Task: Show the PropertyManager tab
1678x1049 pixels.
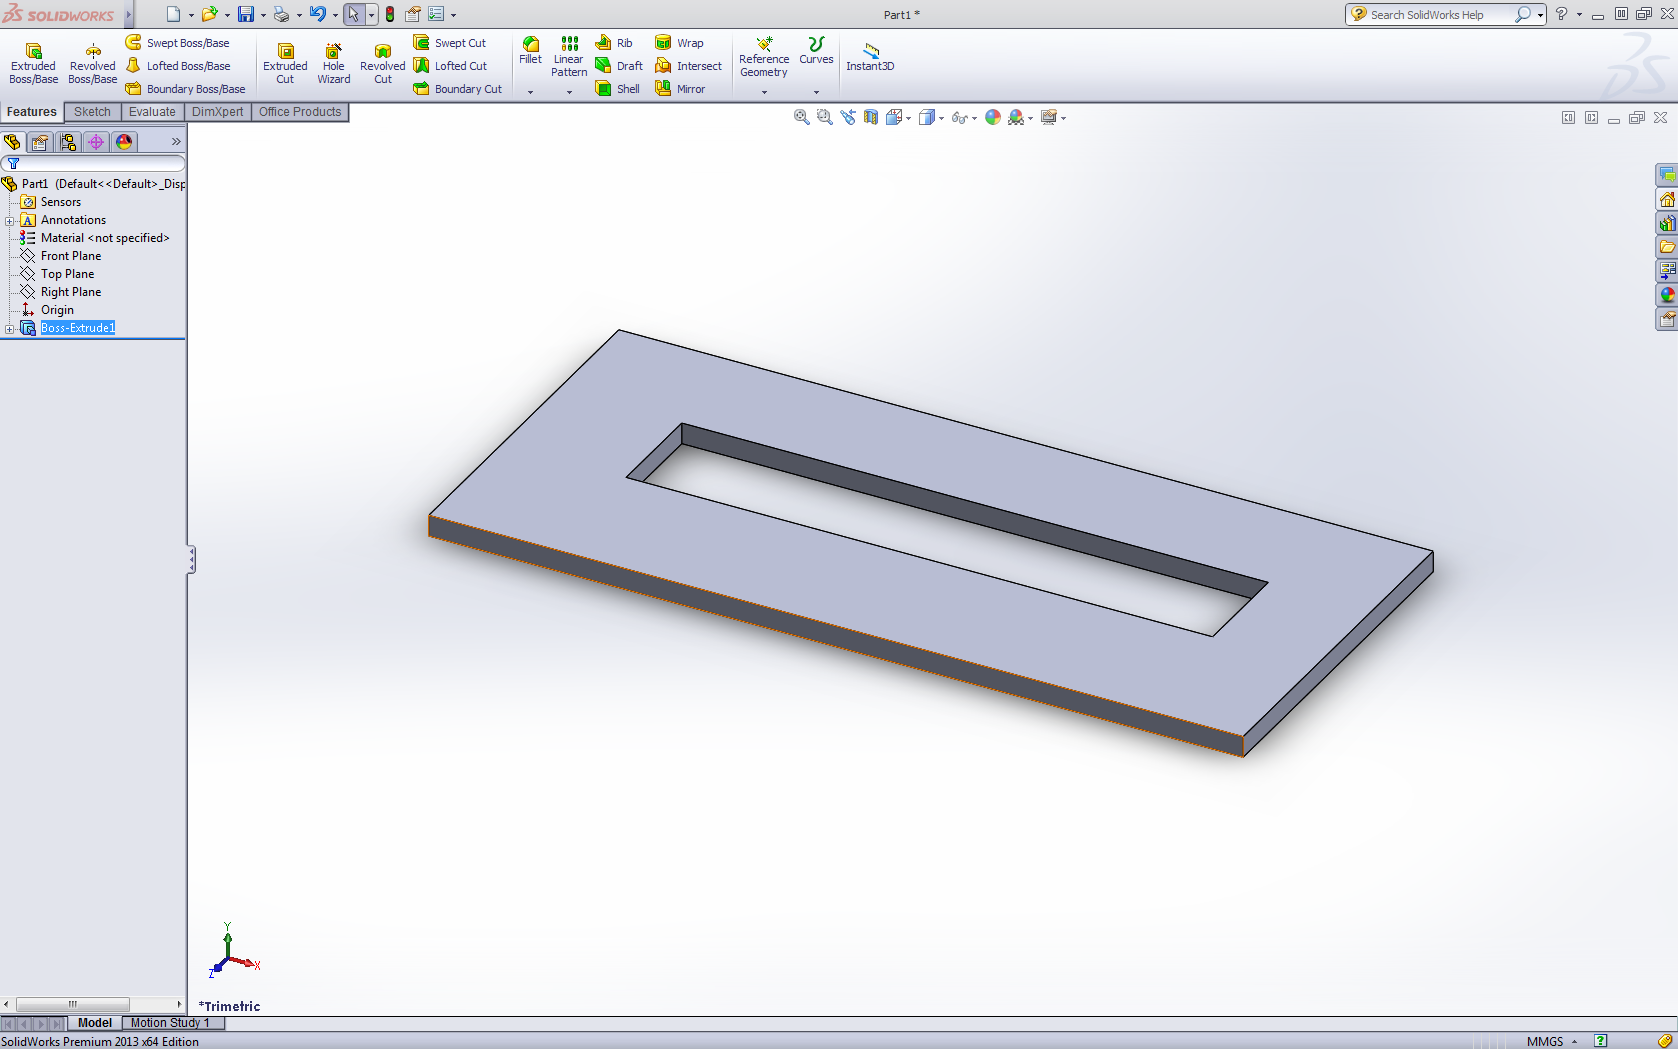Action: tap(40, 142)
